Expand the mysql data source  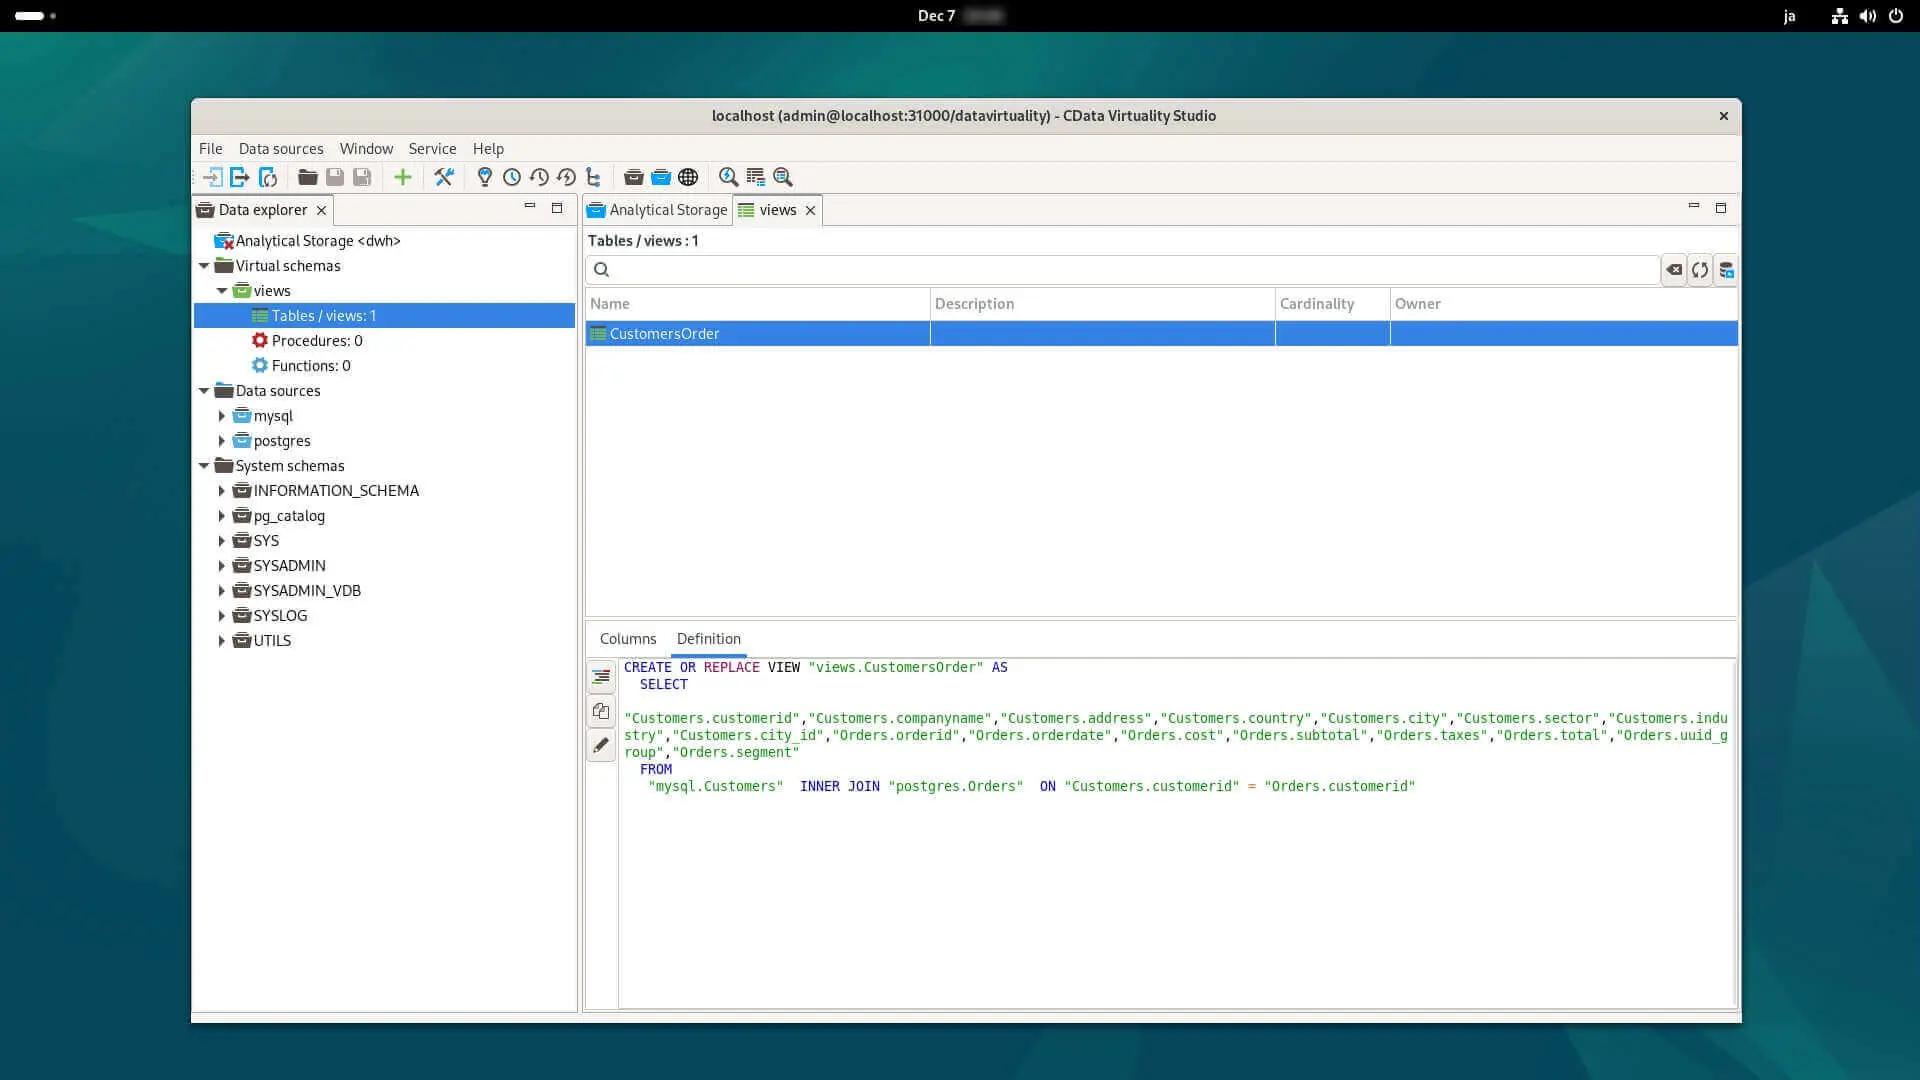(222, 416)
